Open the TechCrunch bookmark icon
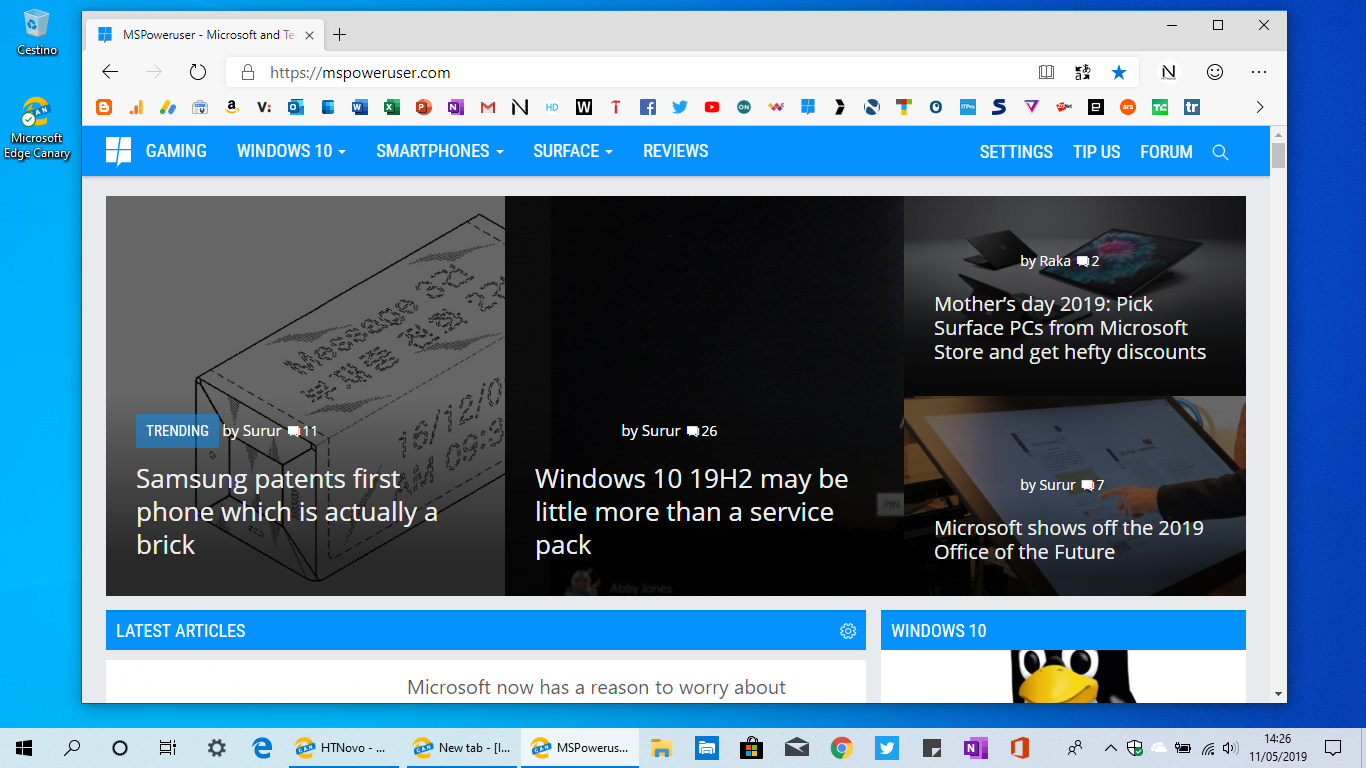Viewport: 1366px width, 768px height. pos(1160,107)
